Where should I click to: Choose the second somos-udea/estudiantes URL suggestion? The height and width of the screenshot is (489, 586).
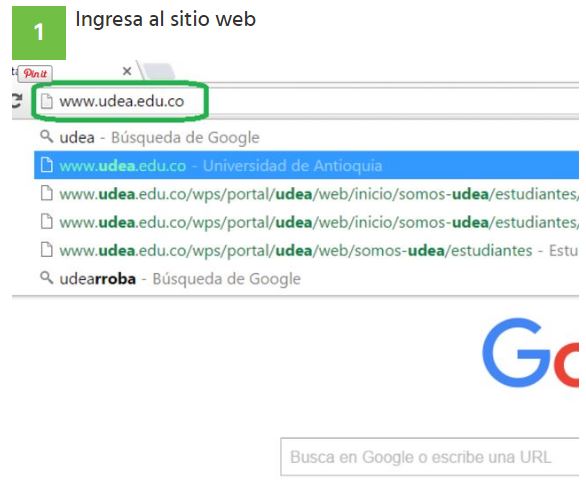pos(306,222)
